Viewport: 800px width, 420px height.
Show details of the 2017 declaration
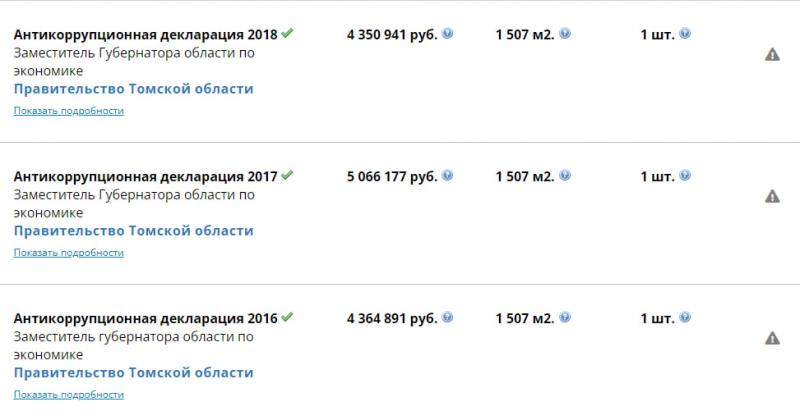(69, 253)
